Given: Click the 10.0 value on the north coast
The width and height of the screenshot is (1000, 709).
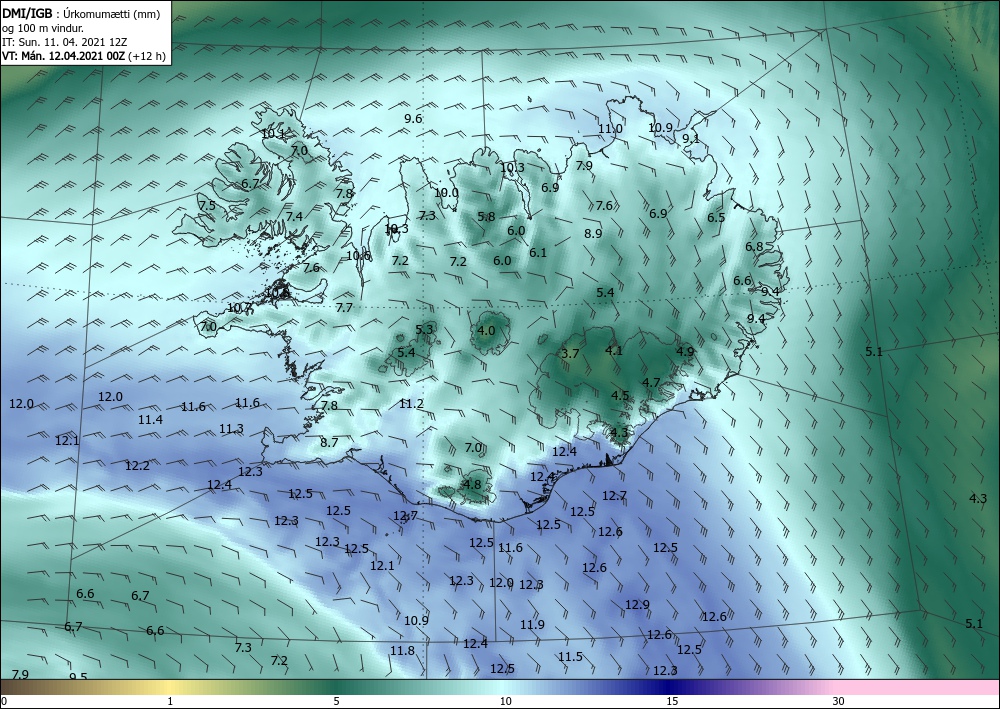Looking at the screenshot, I should [446, 193].
